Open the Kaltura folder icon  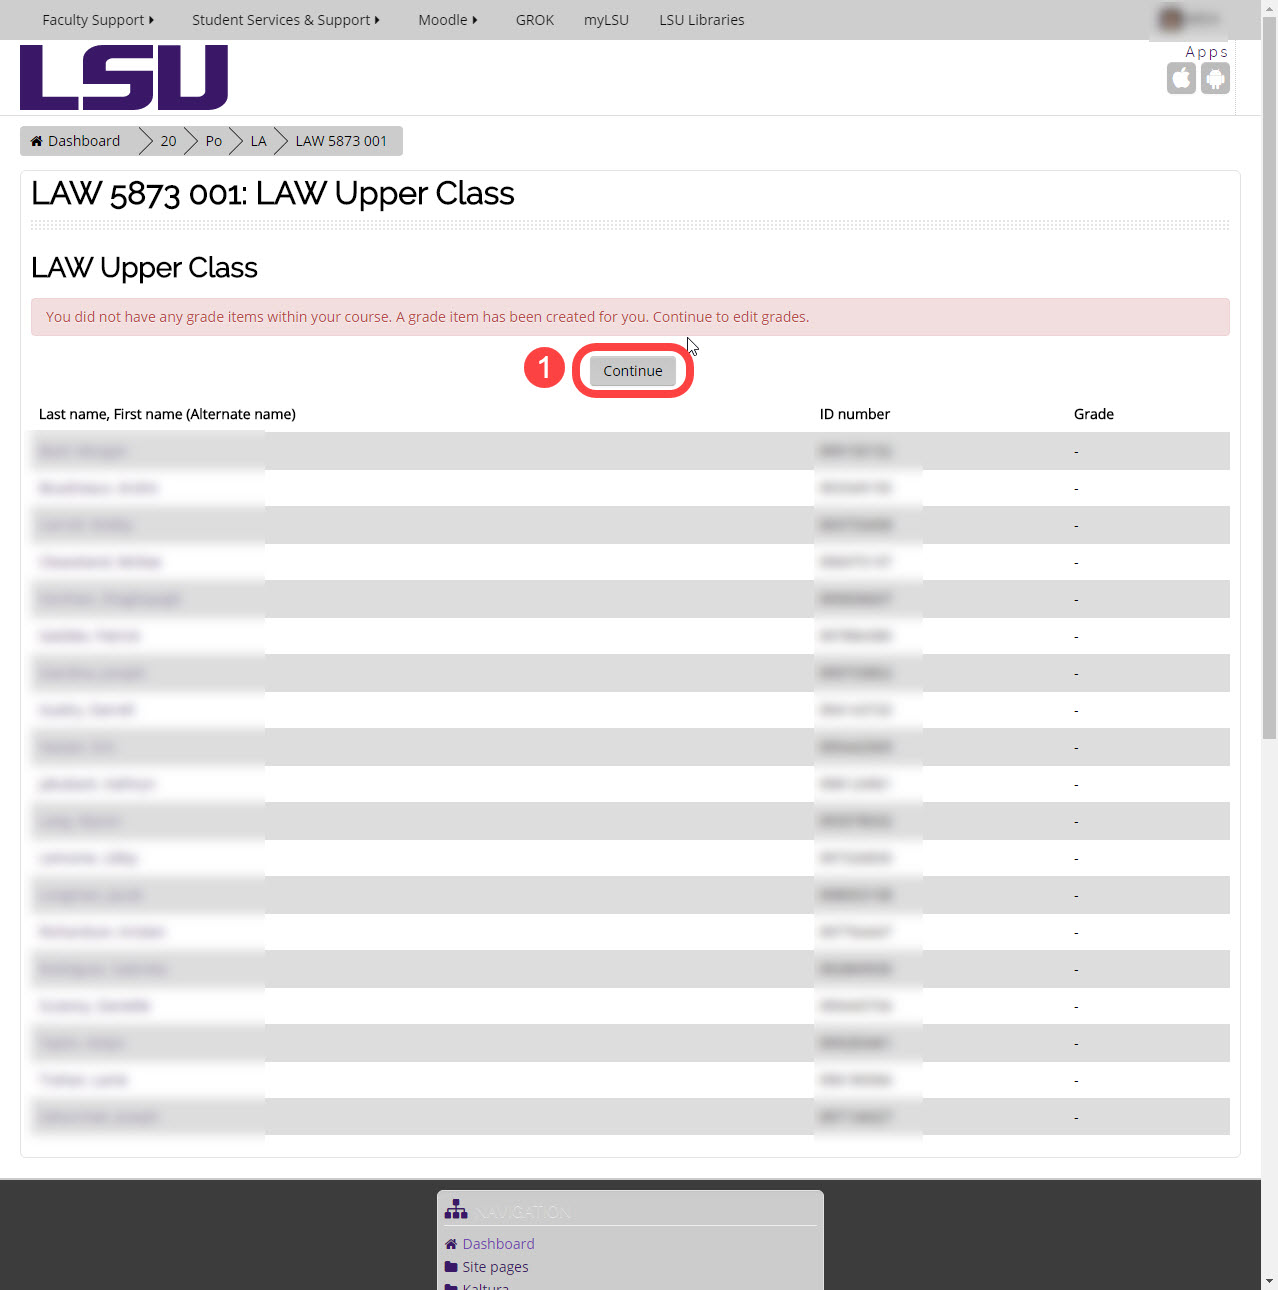451,1287
